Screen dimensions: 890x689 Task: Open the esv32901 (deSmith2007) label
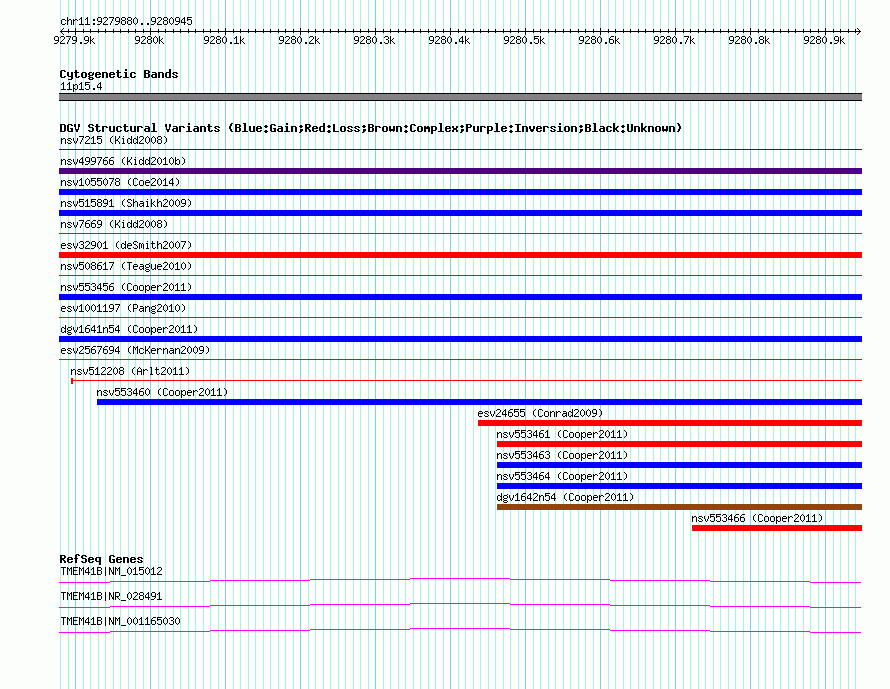[126, 245]
